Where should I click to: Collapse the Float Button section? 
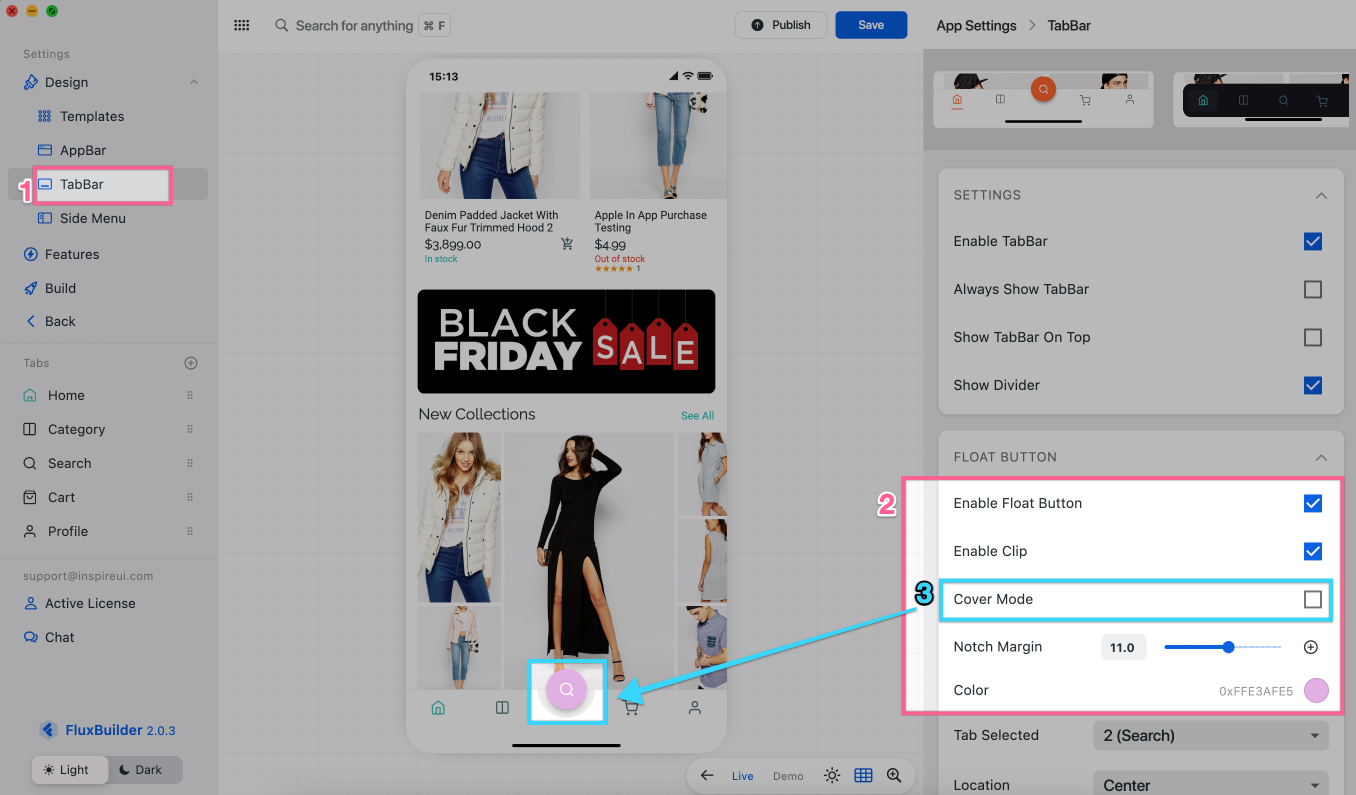click(x=1321, y=457)
